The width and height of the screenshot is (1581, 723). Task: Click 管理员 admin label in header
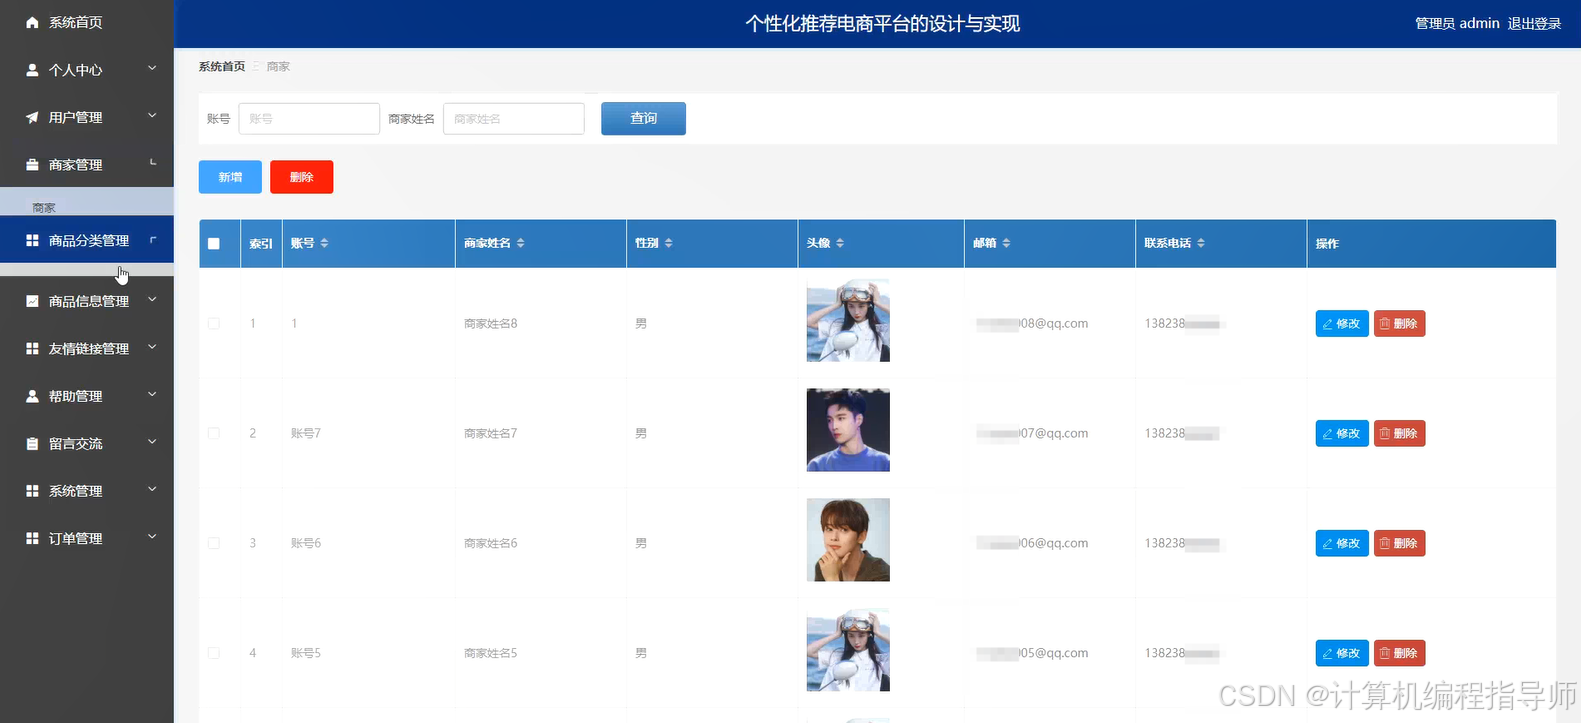tap(1457, 23)
